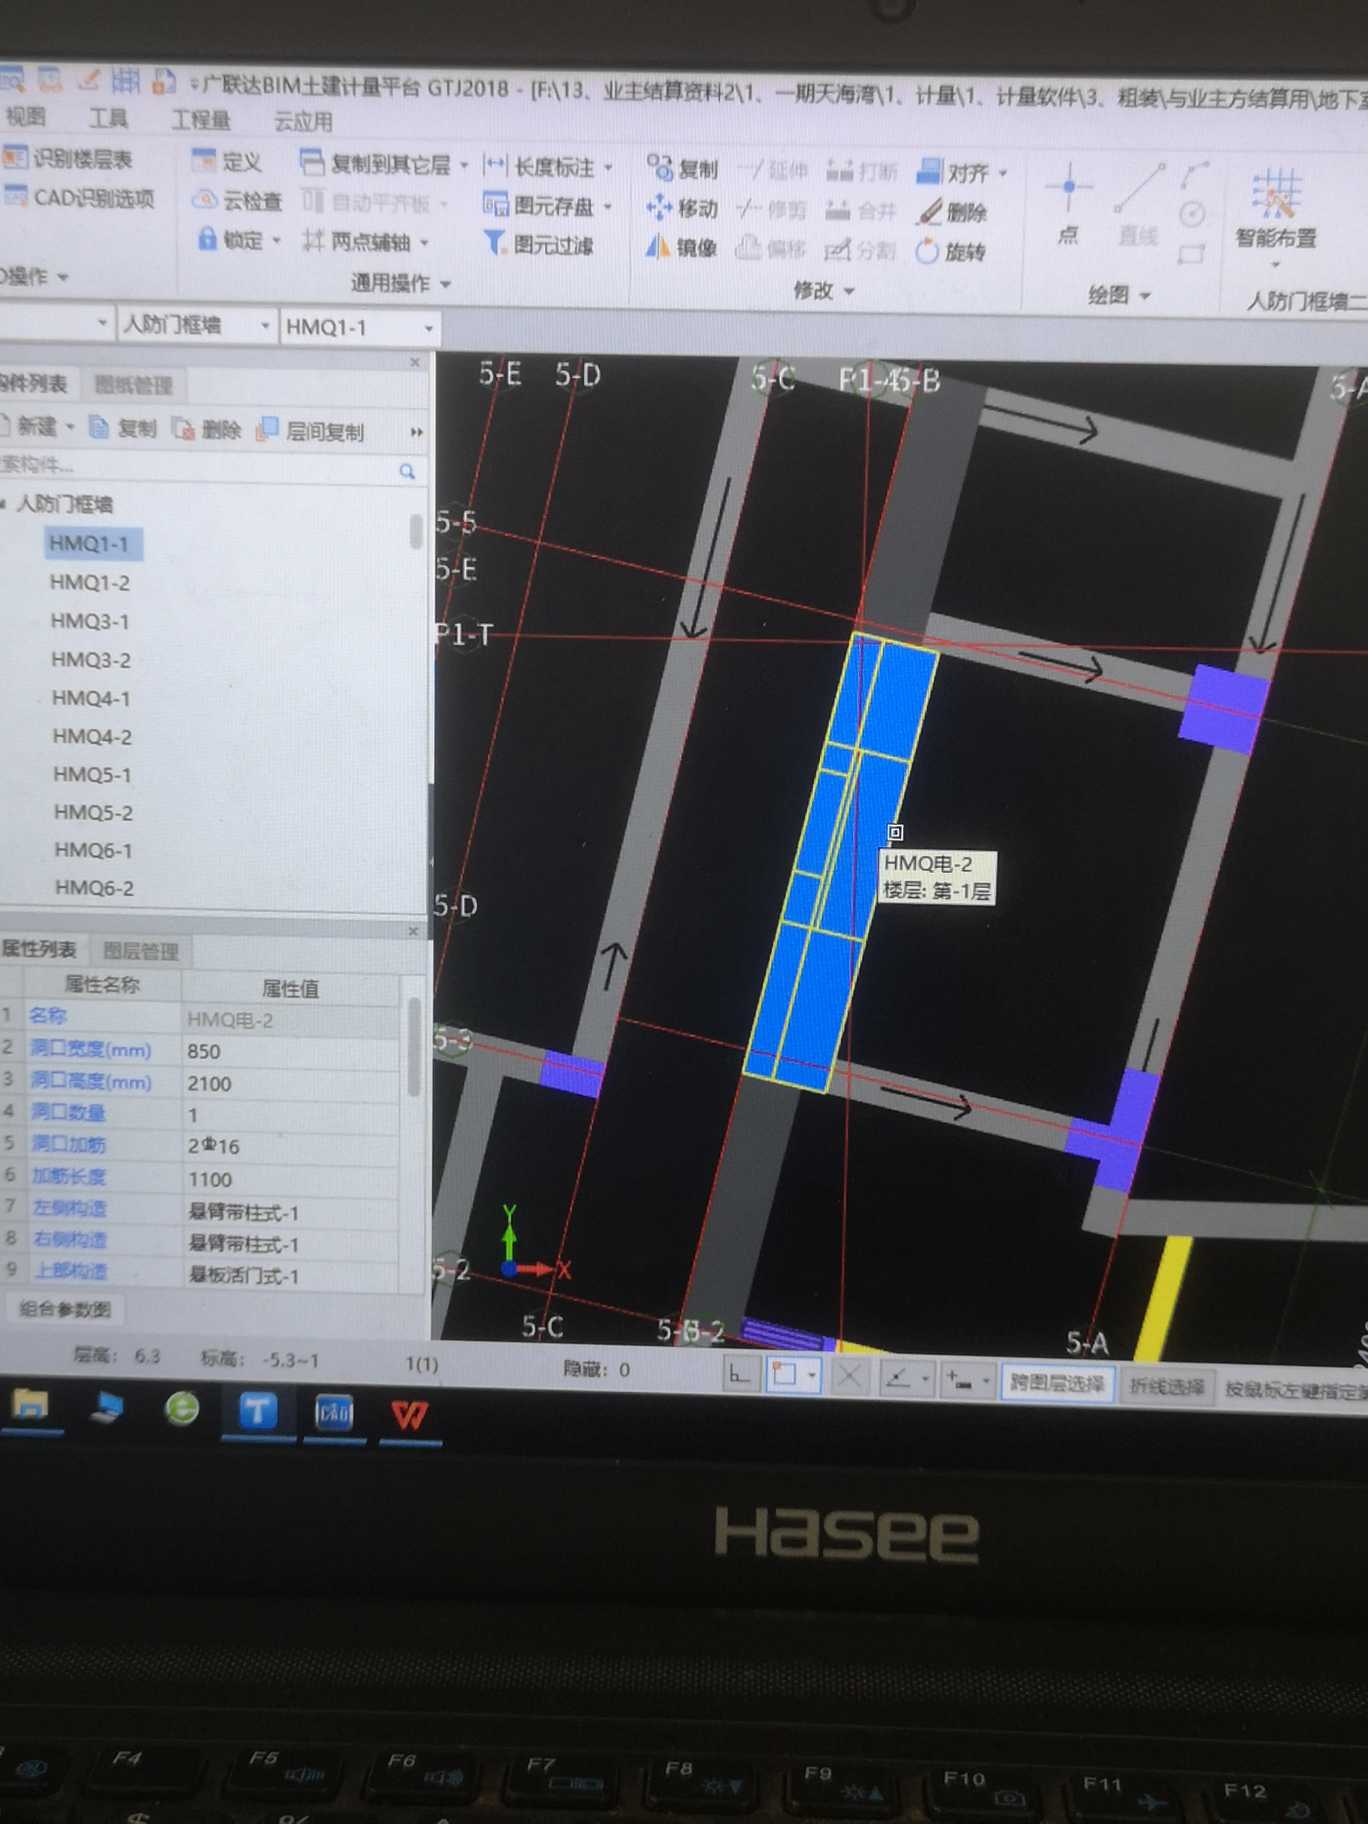Open the 锁定 dropdown arrow

pyautogui.click(x=276, y=241)
